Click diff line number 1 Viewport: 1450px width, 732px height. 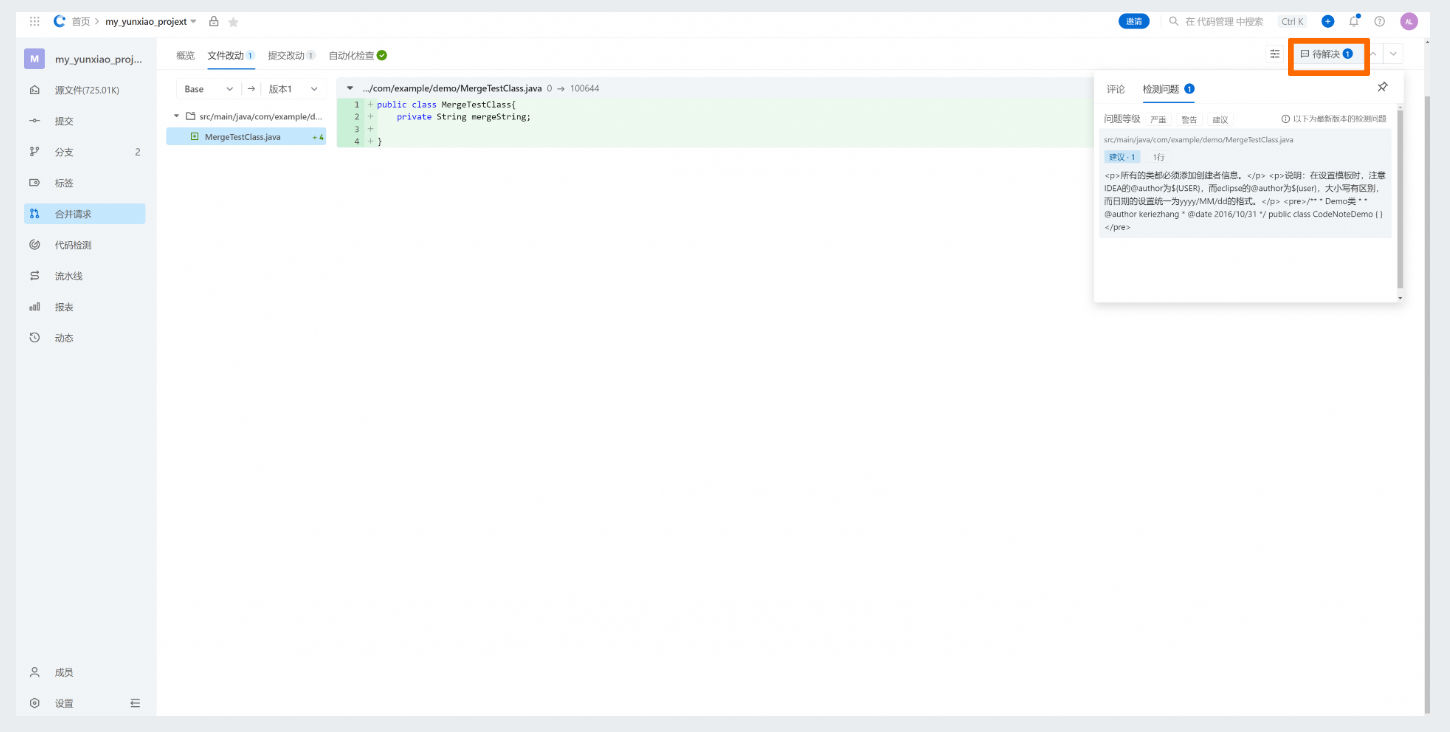[356, 104]
